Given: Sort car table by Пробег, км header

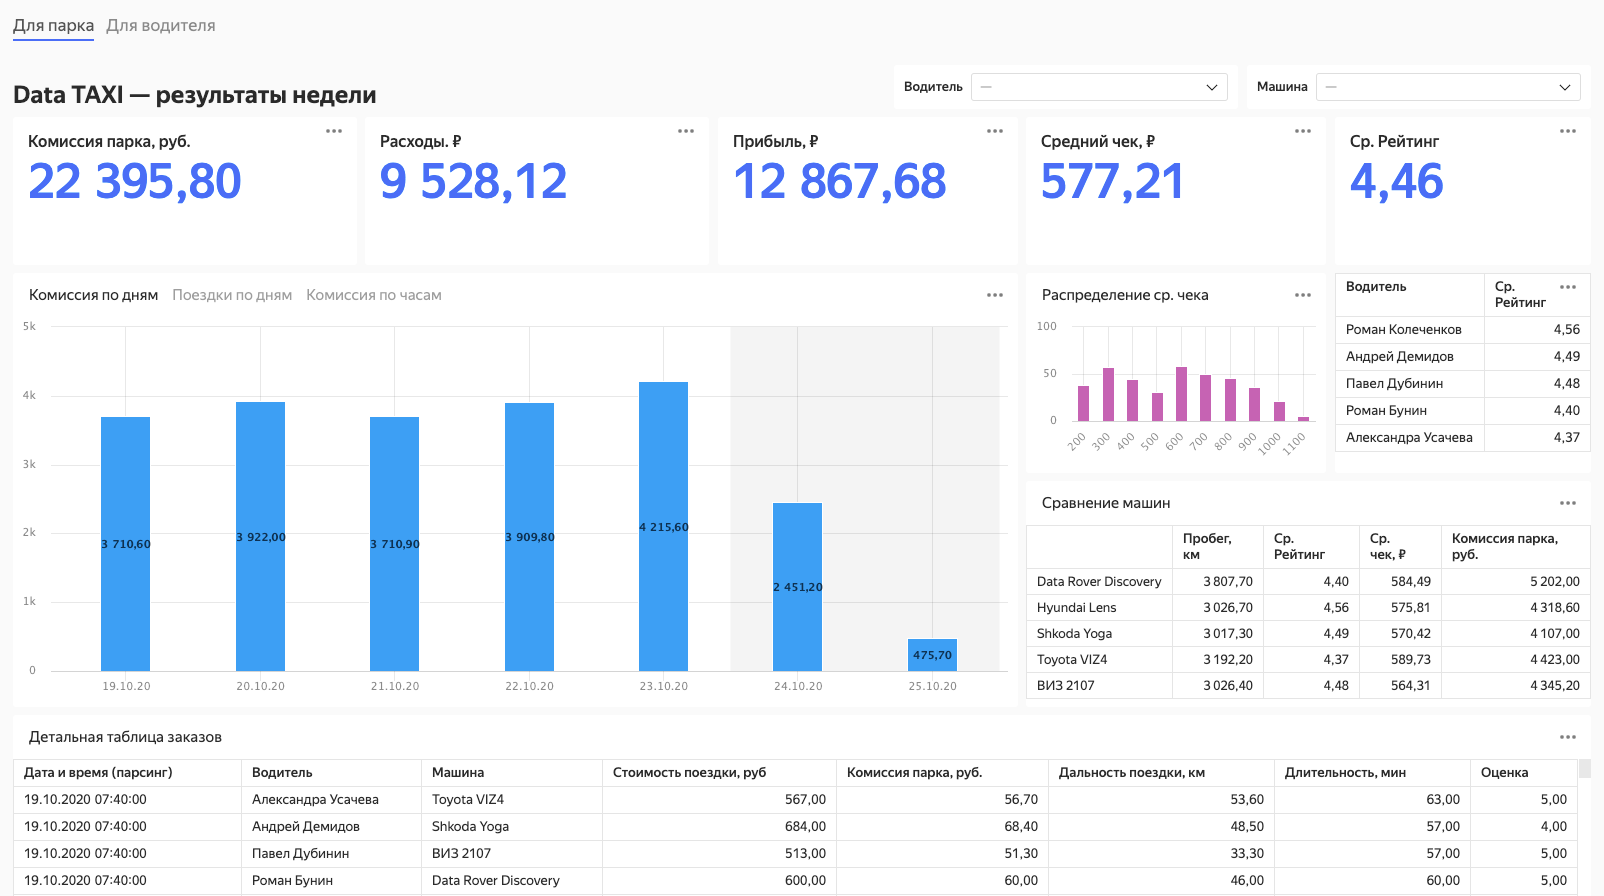Looking at the screenshot, I should click(1218, 546).
